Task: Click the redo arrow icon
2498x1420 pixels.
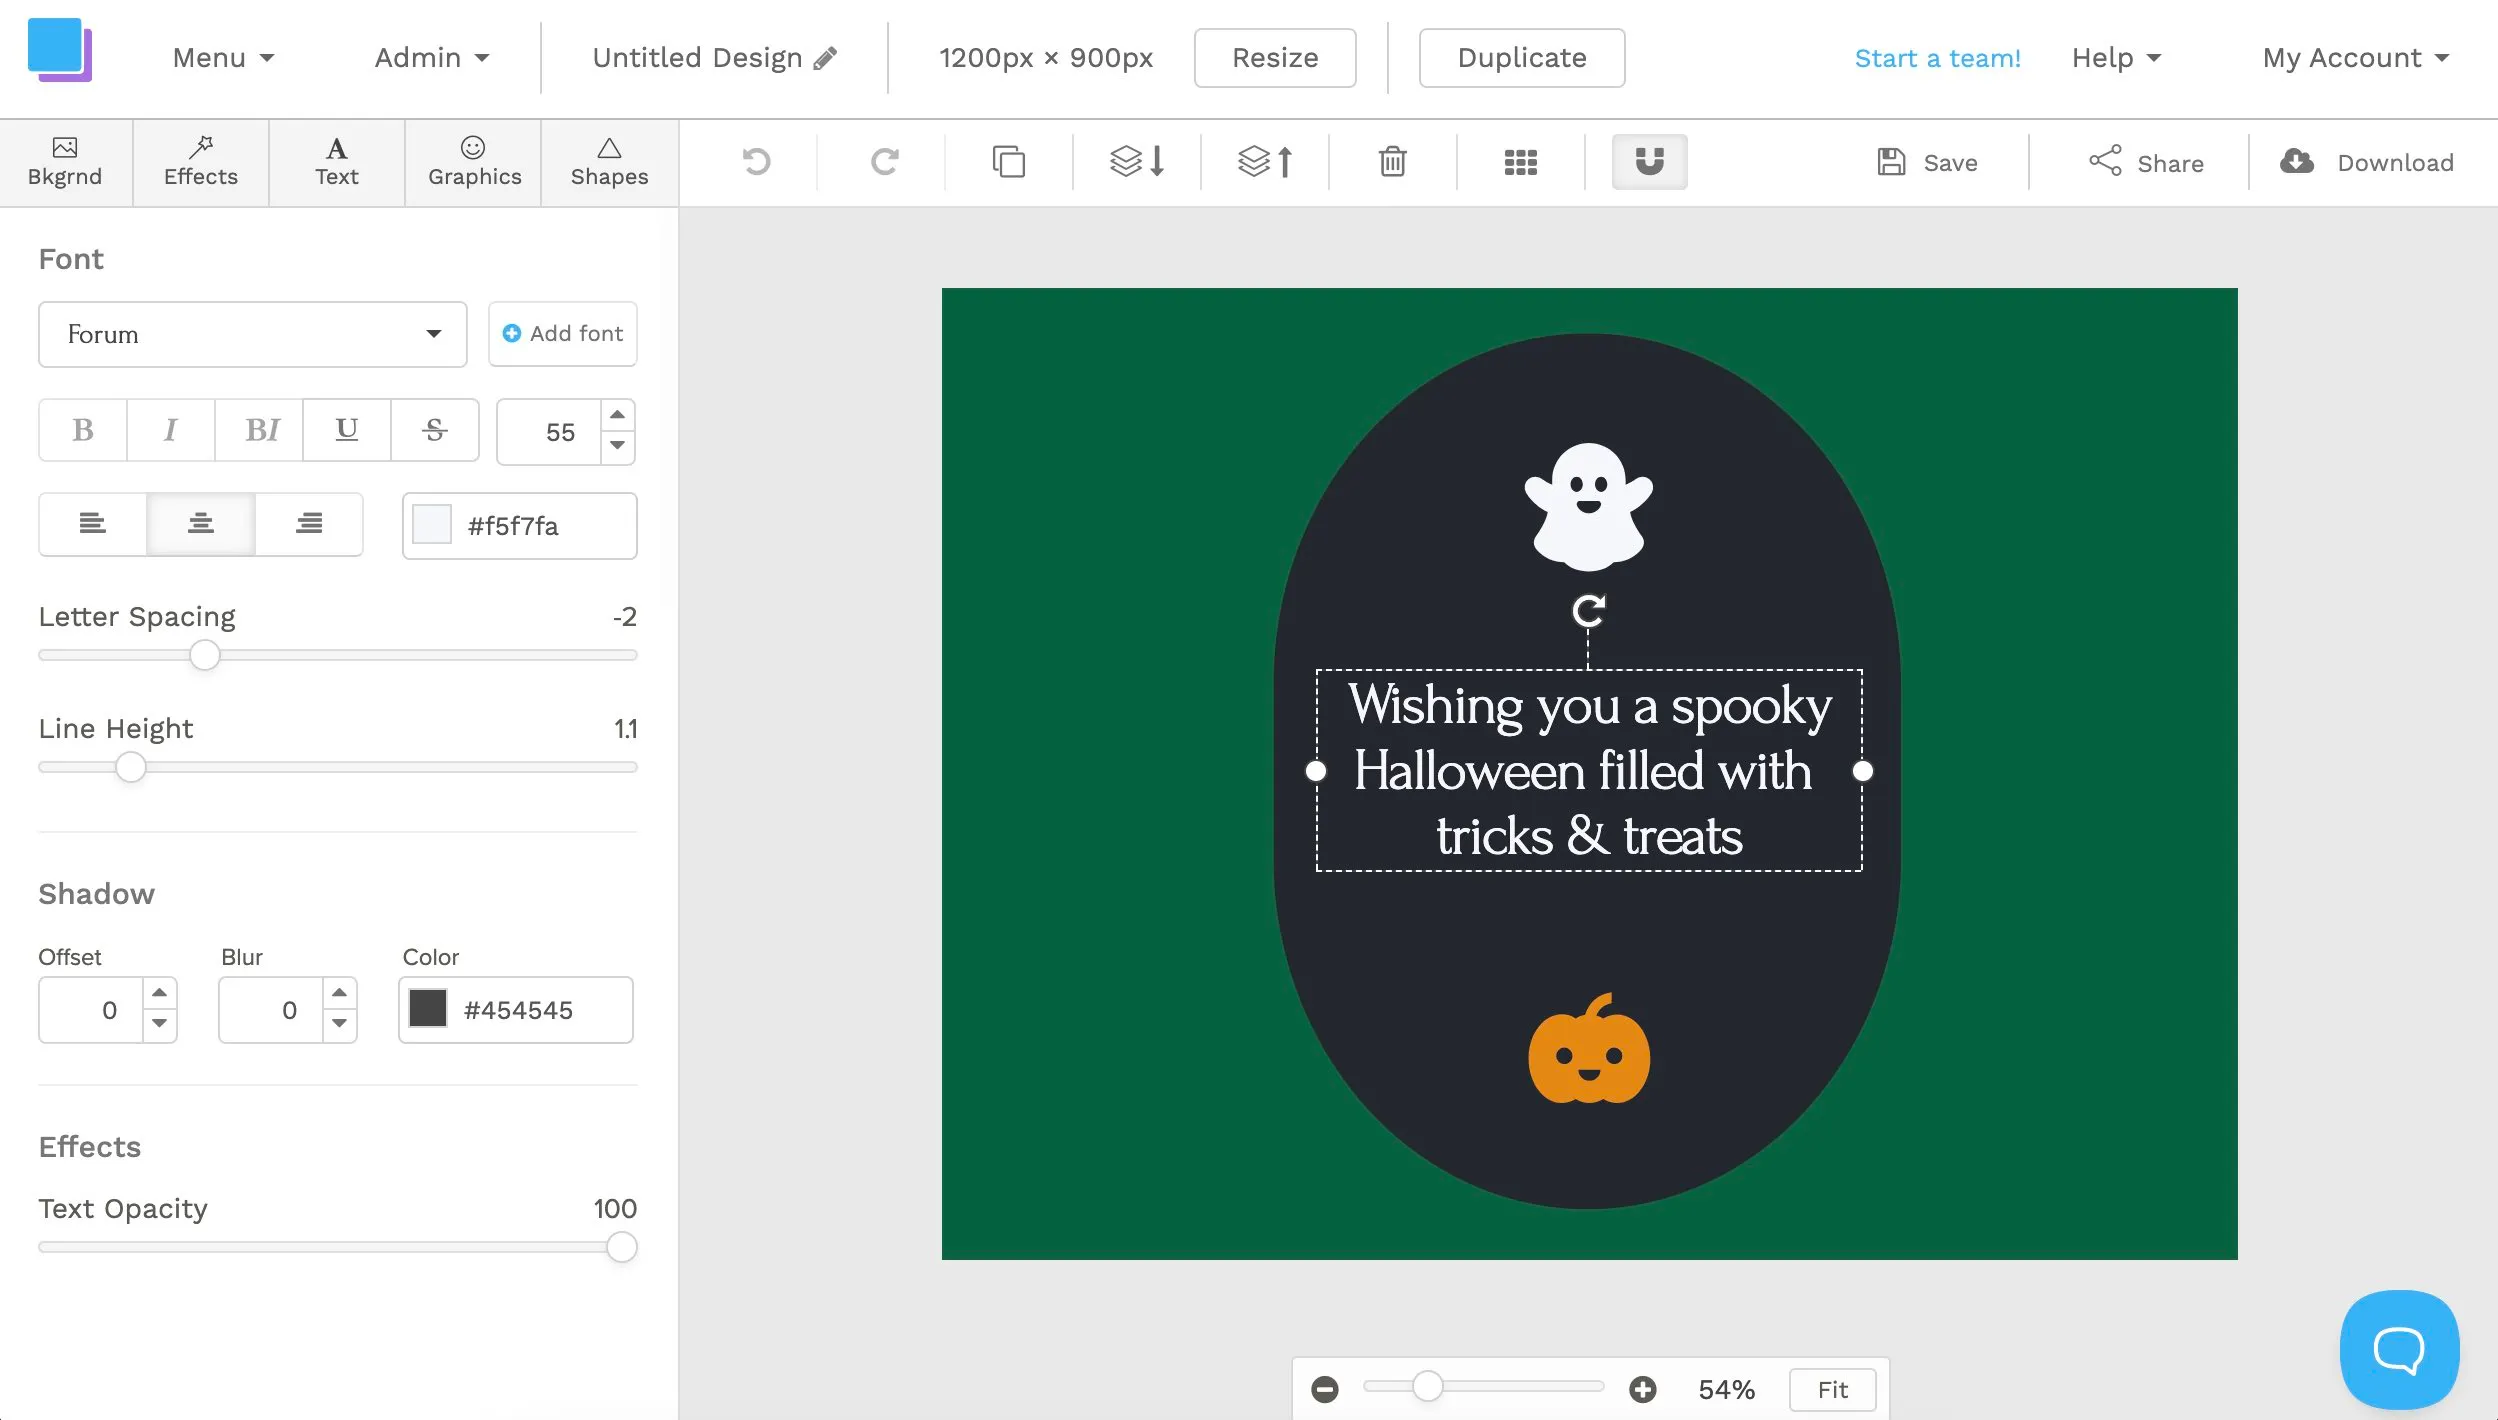Action: [884, 161]
